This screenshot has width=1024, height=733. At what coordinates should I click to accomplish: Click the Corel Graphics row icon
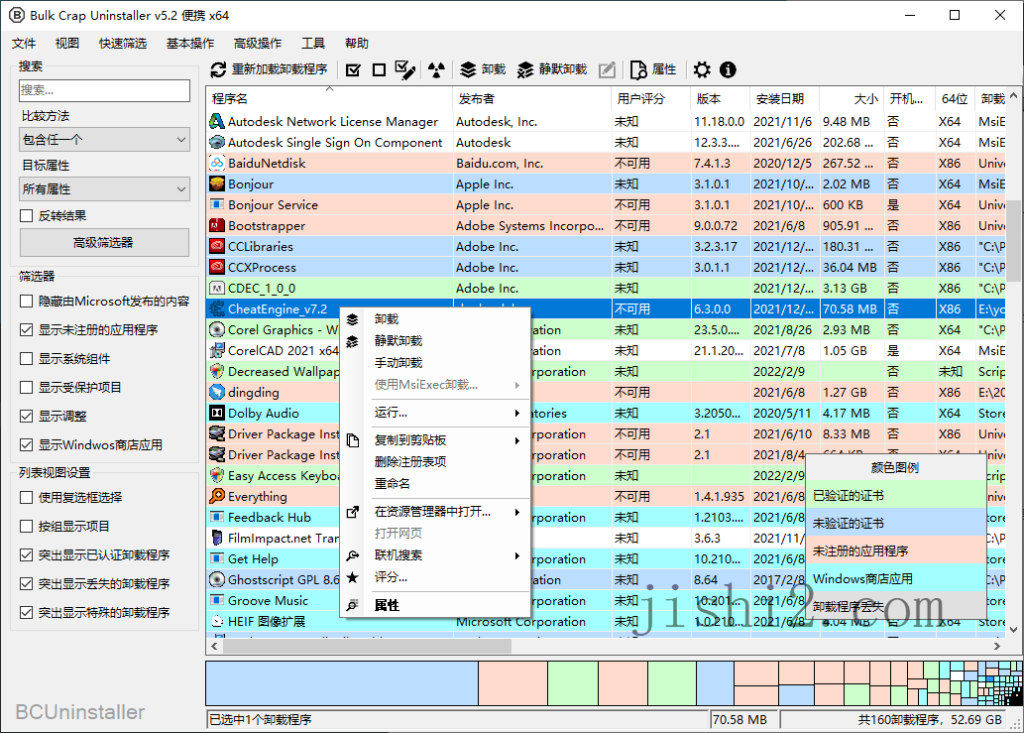click(216, 330)
